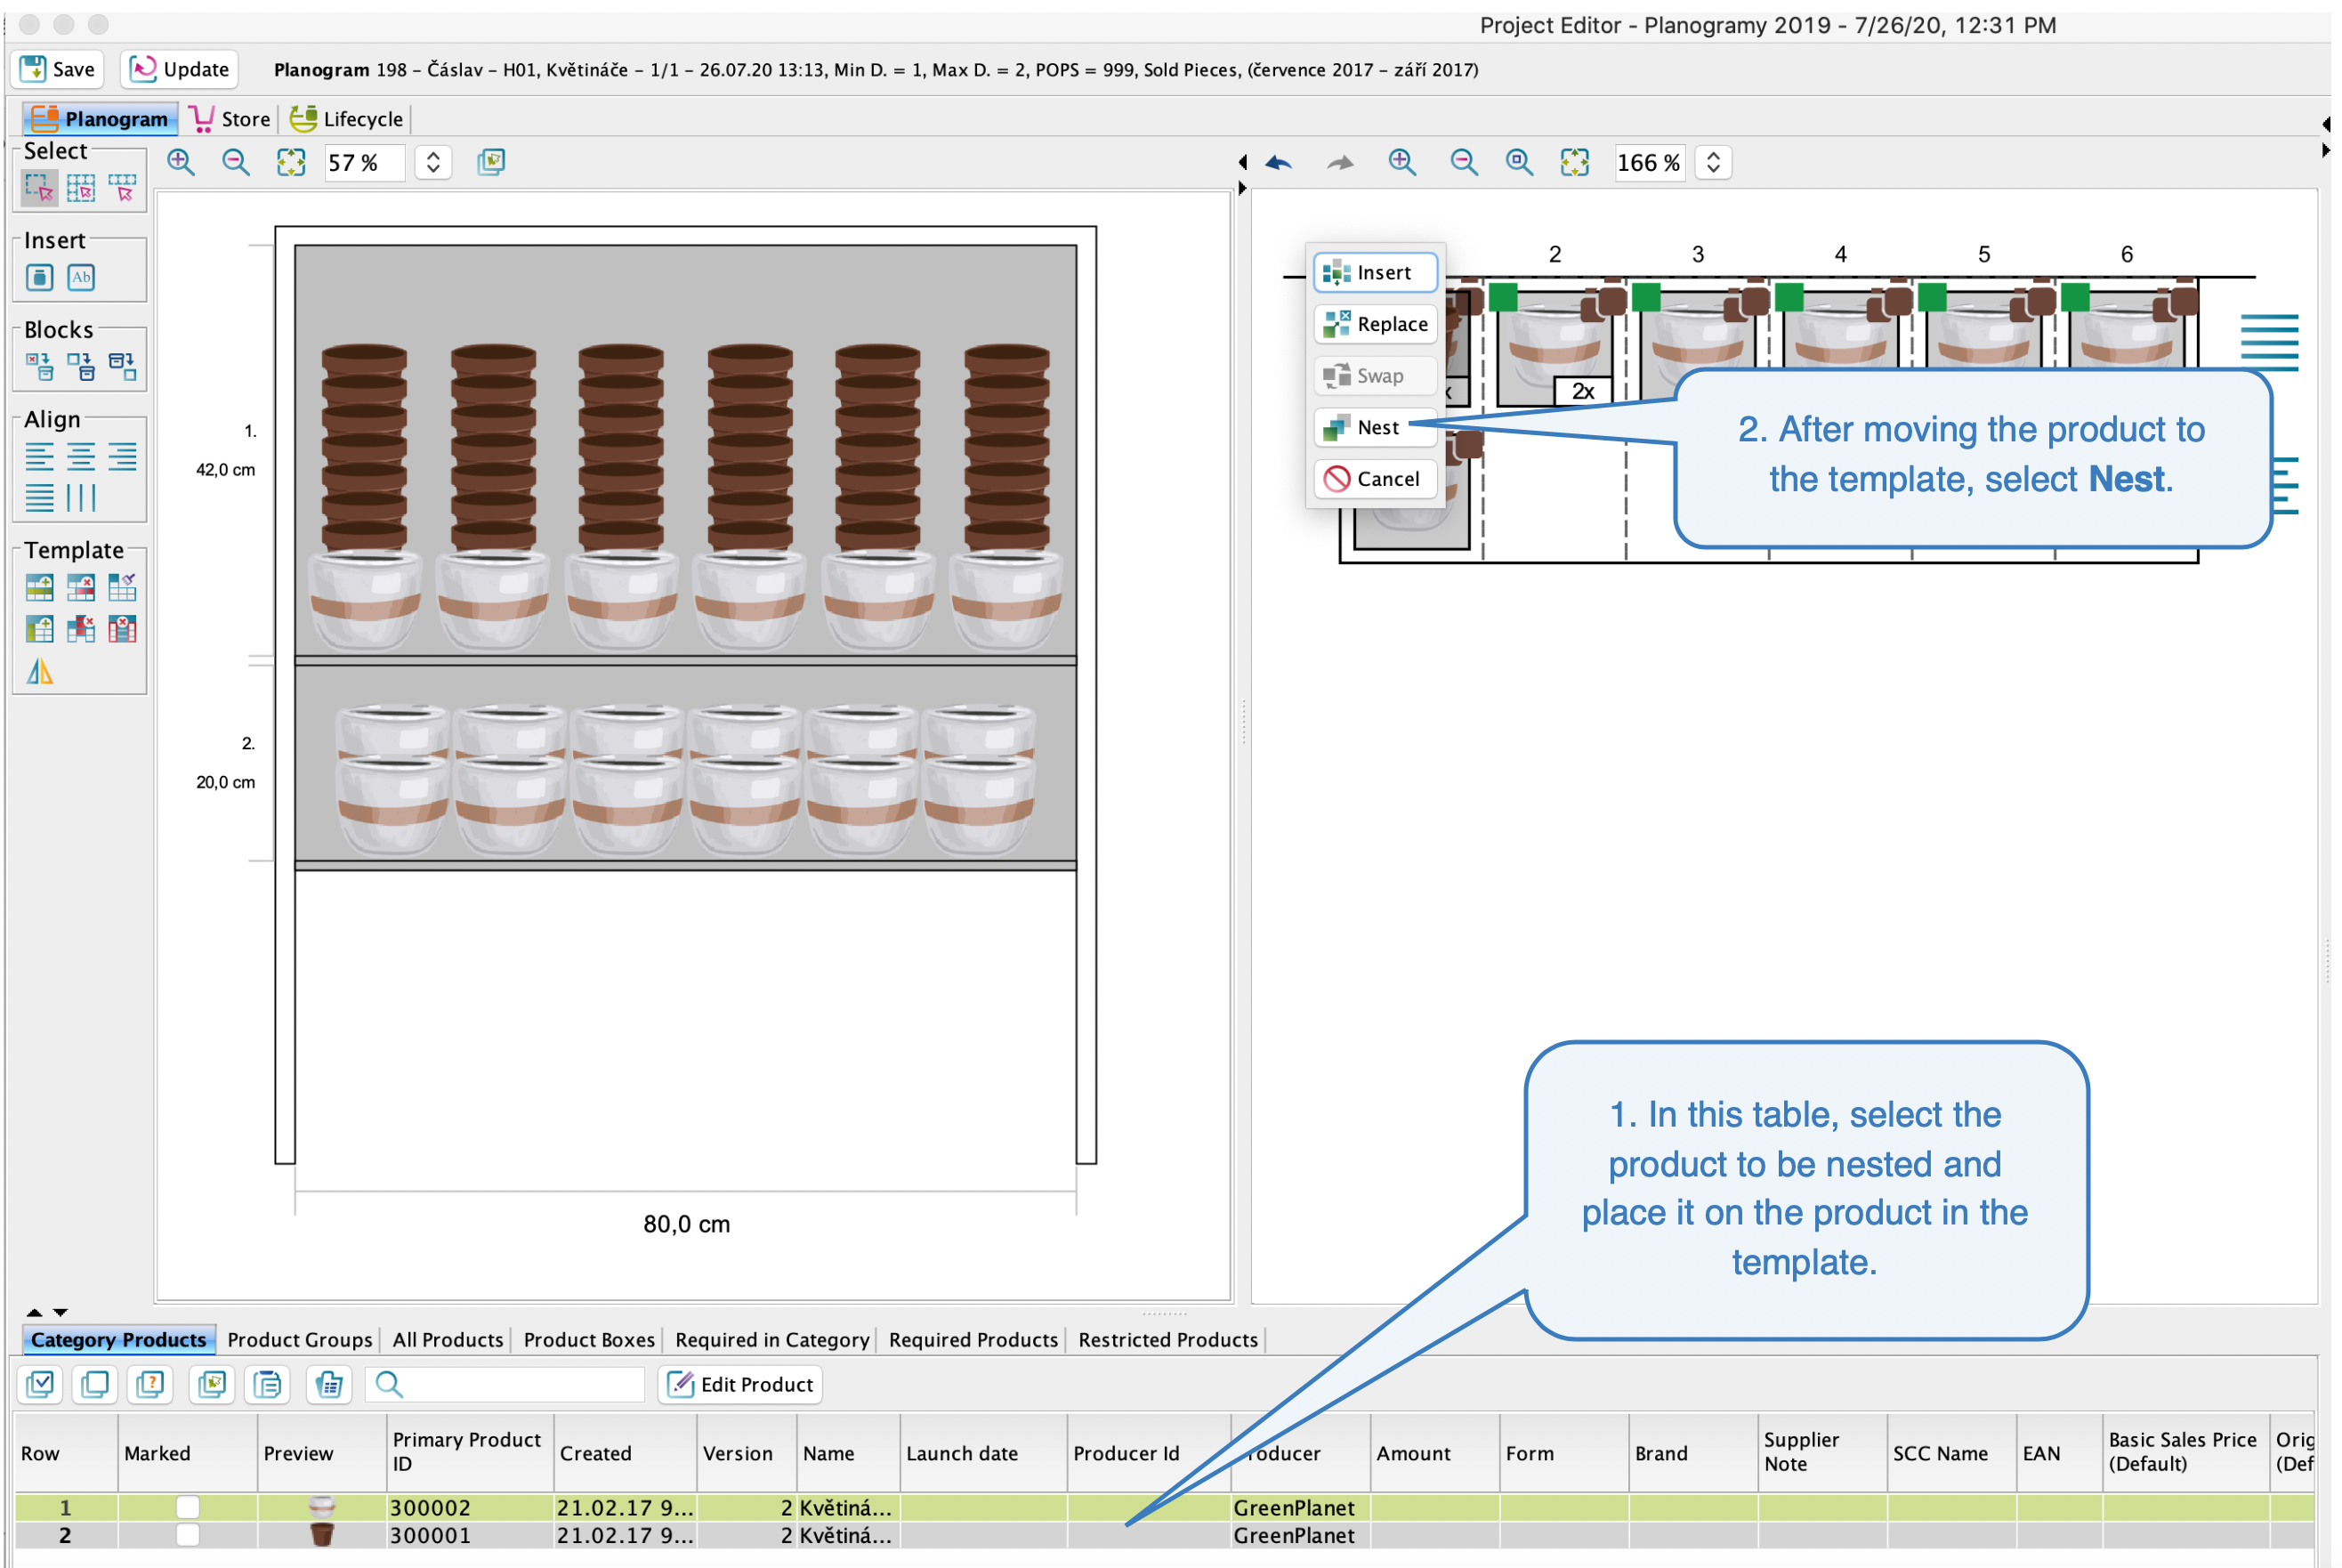
Task: Align selected products to the right
Action: 122,457
